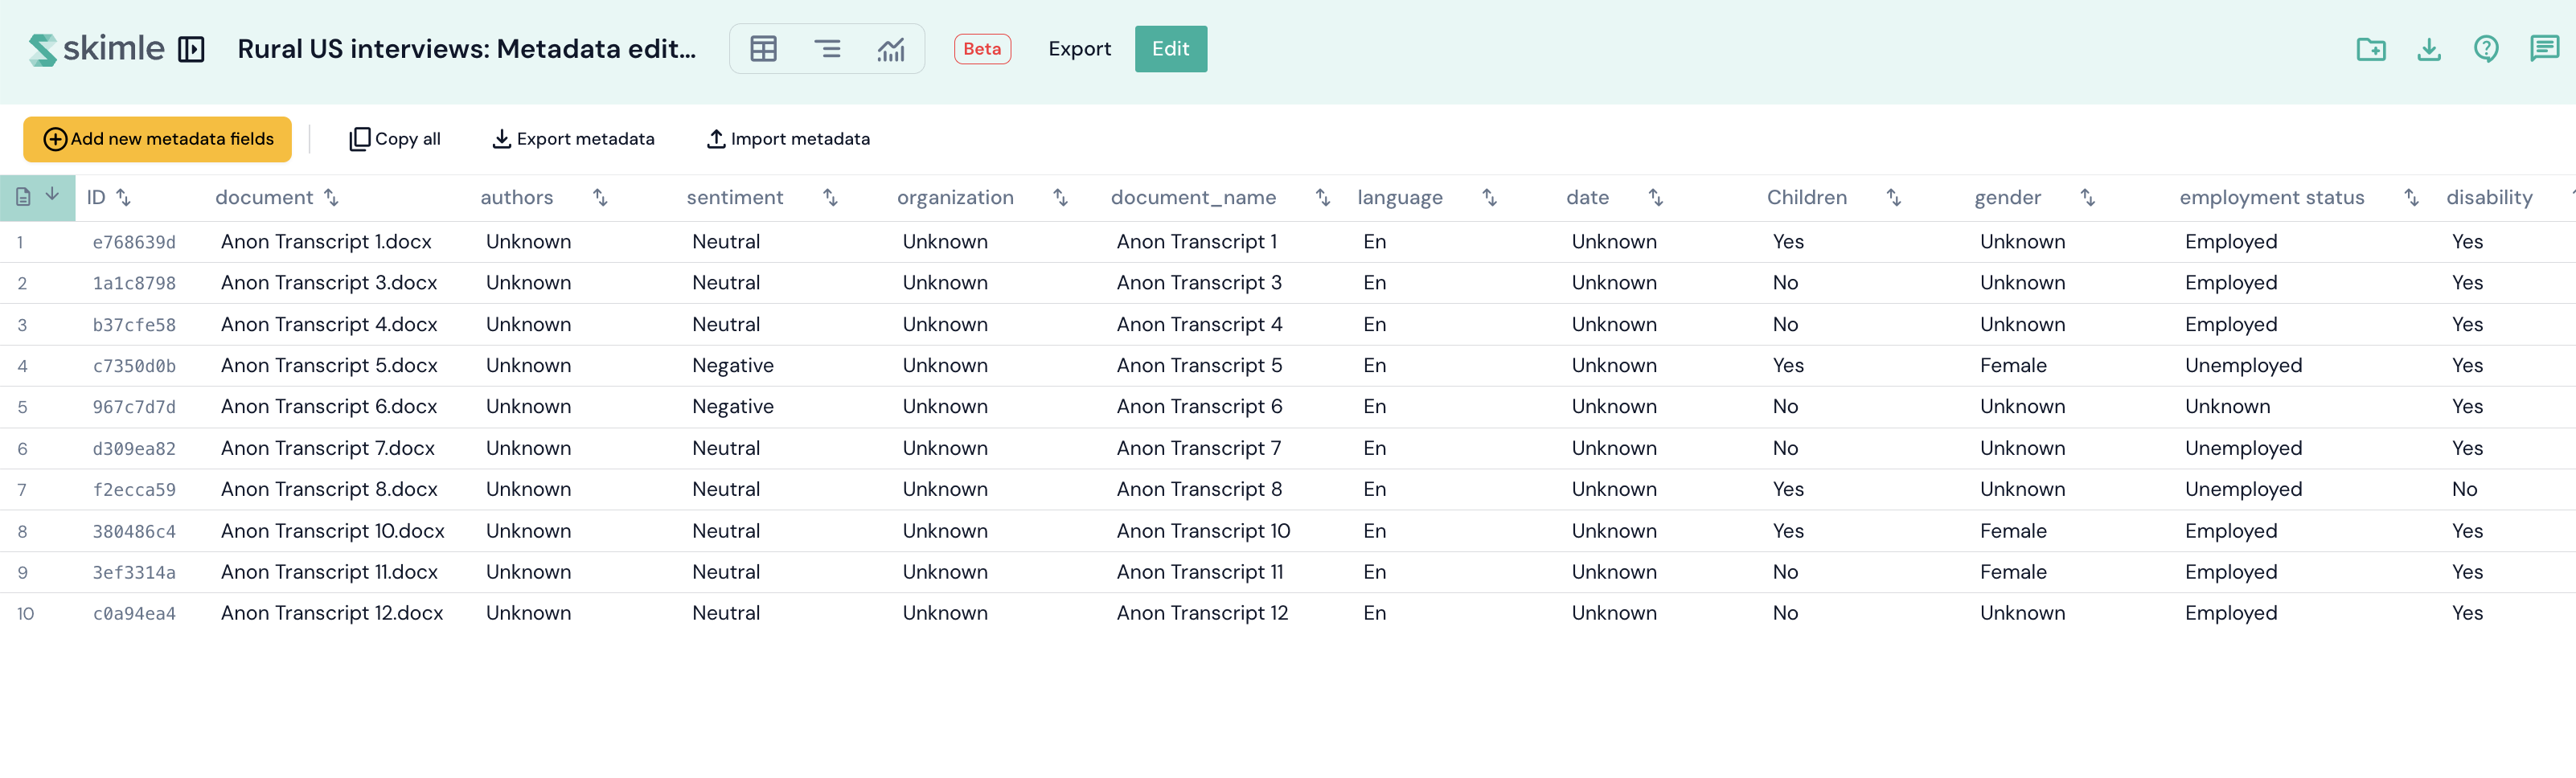
Task: Switch to table view icon
Action: click(x=763, y=49)
